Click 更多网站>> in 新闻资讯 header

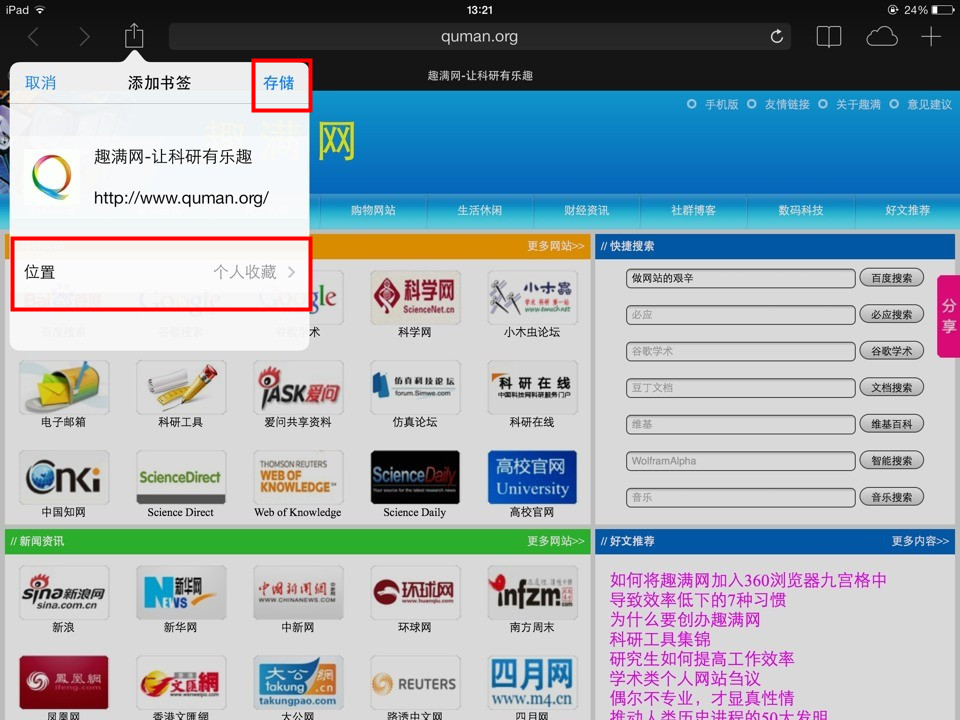tap(555, 541)
